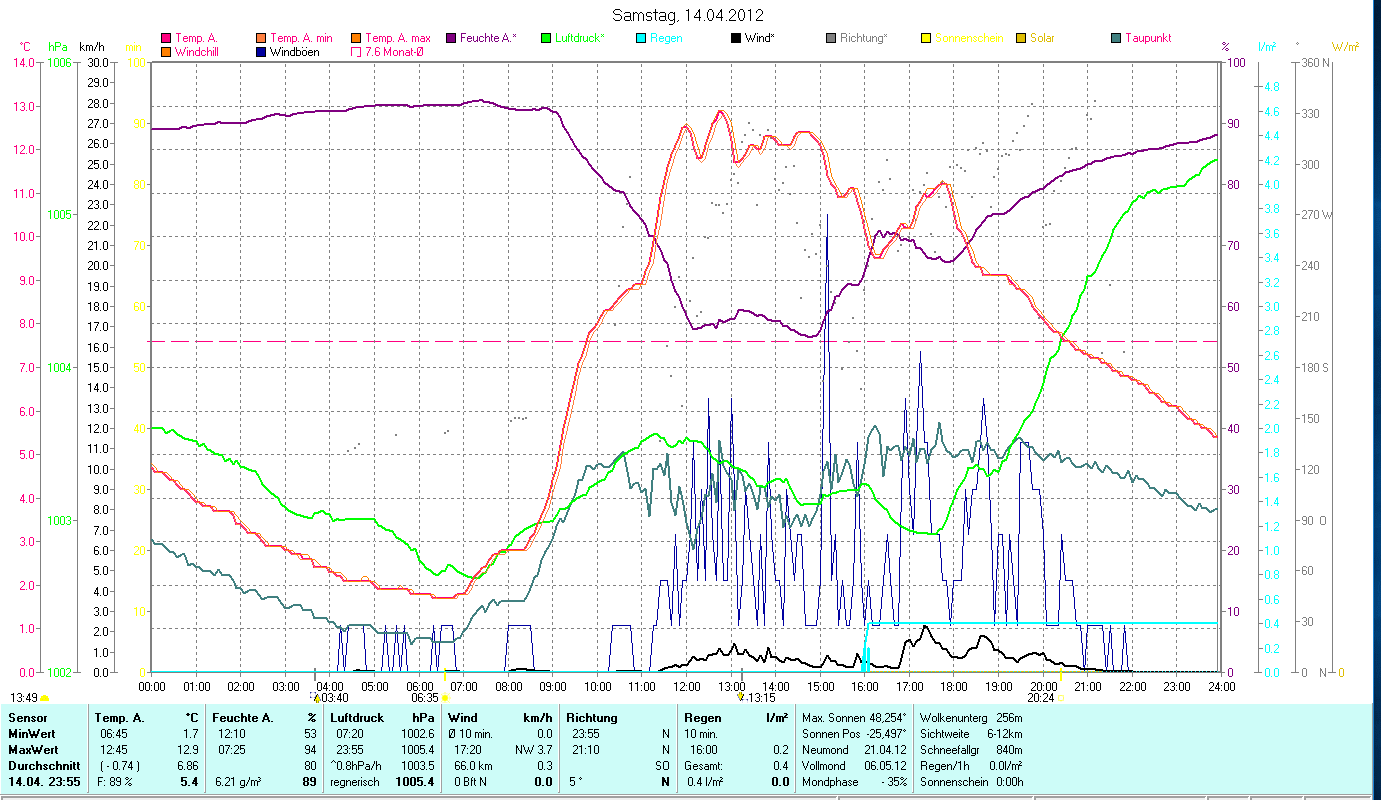Click the W/m² axis unit label
The image size is (1381, 800).
point(1345,47)
